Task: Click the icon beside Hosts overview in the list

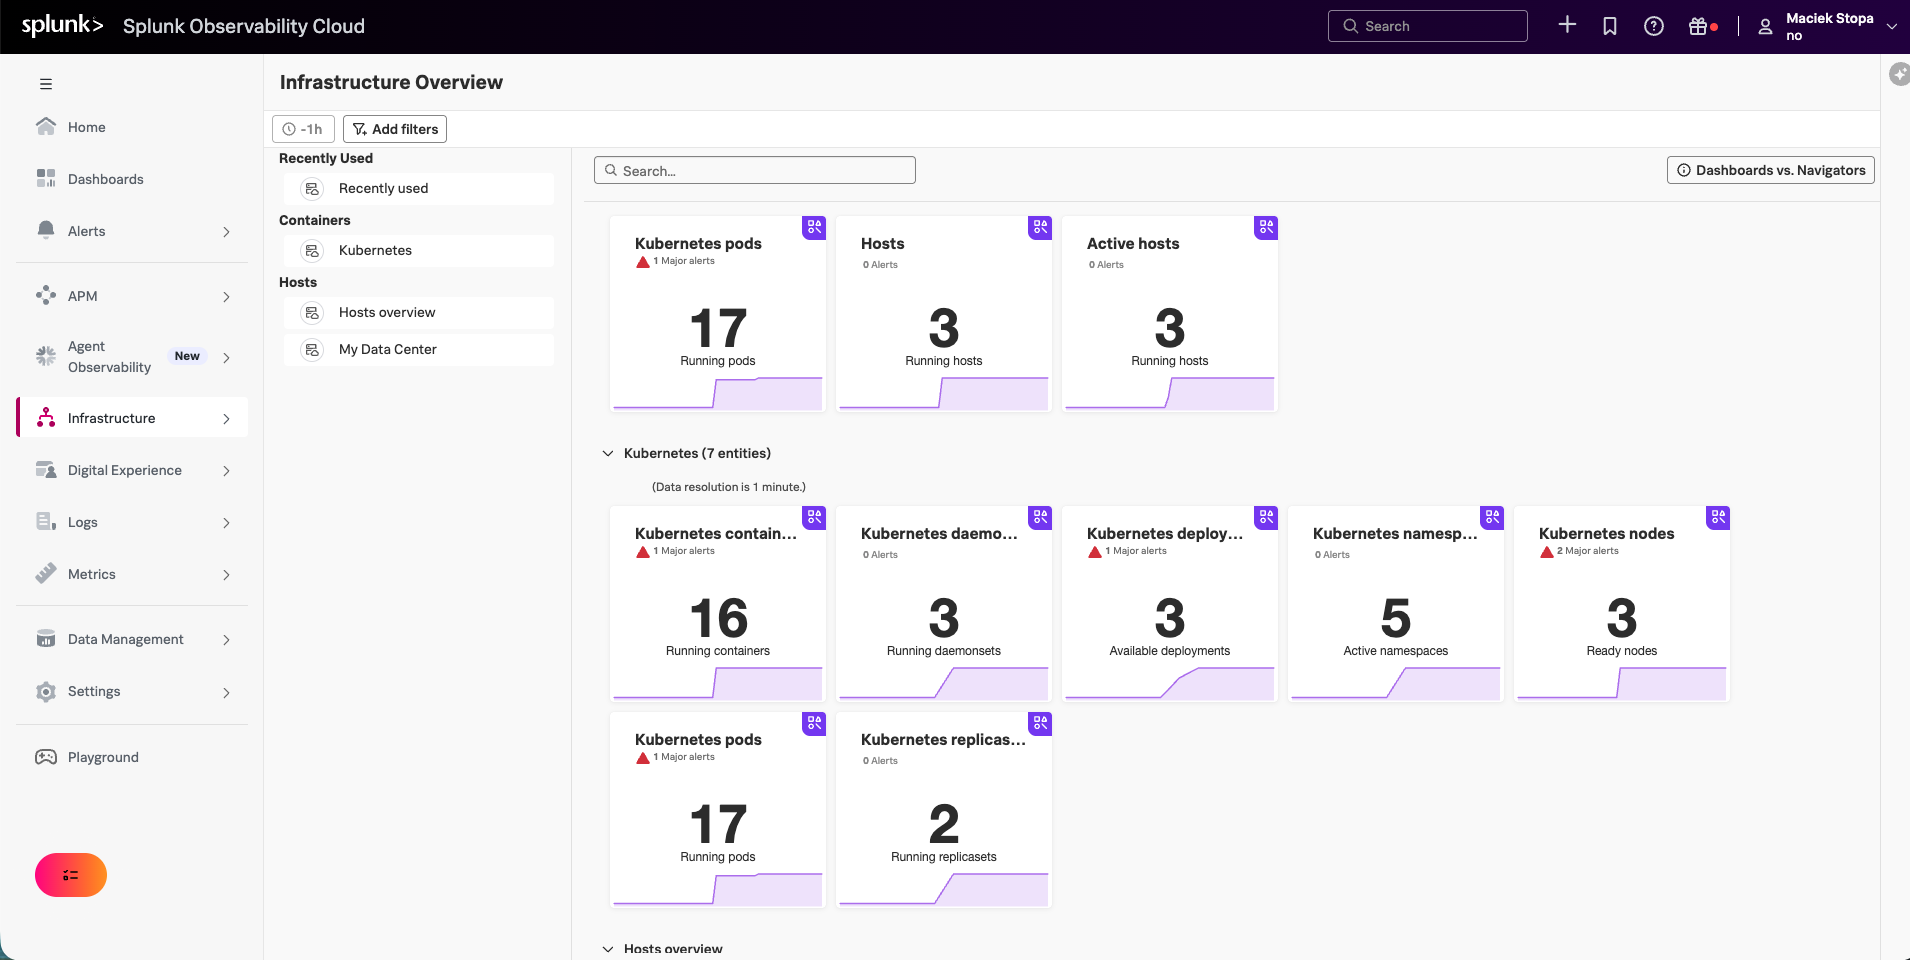Action: pos(312,312)
